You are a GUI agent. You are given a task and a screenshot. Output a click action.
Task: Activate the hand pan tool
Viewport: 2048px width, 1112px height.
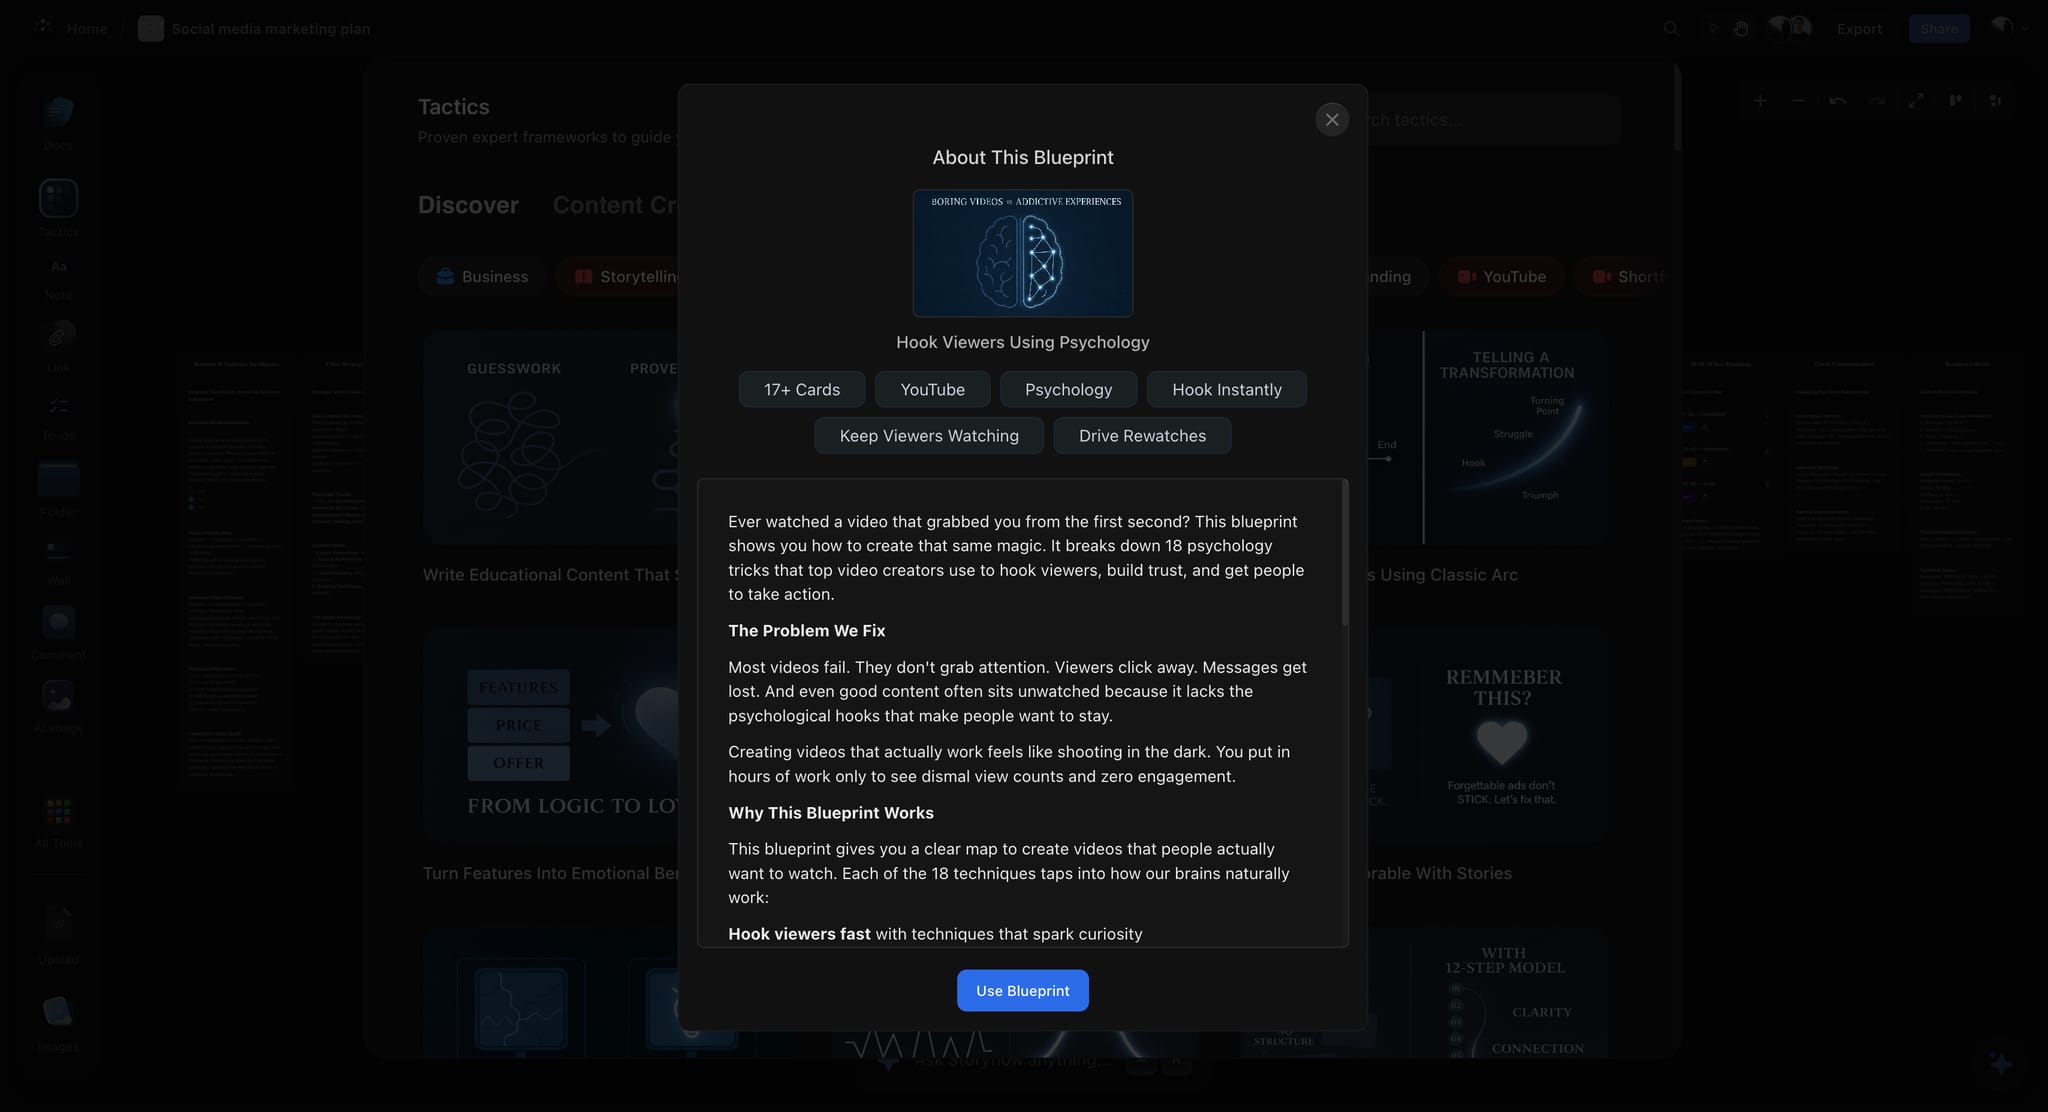tap(1741, 29)
